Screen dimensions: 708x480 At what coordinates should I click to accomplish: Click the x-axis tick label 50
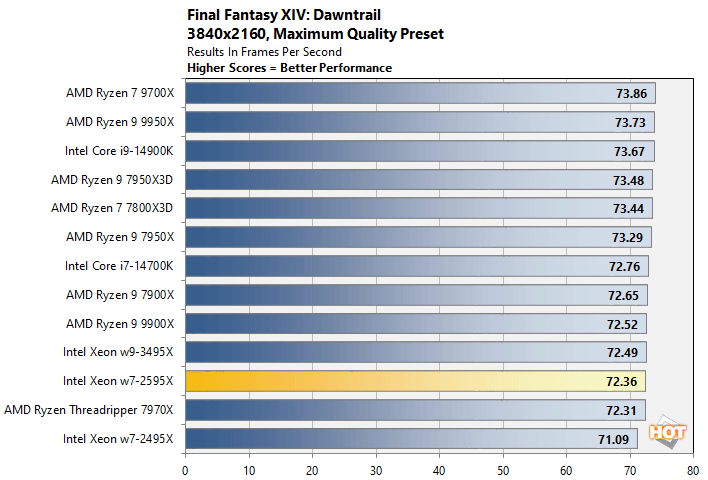coord(503,471)
